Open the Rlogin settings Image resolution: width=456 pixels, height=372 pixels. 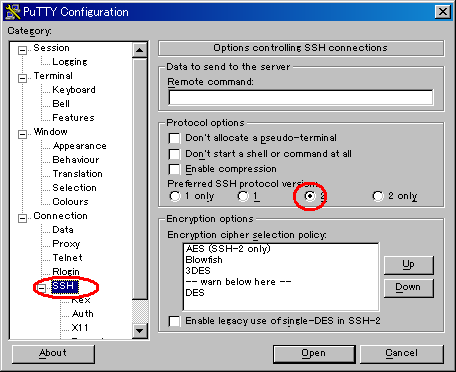pos(66,272)
